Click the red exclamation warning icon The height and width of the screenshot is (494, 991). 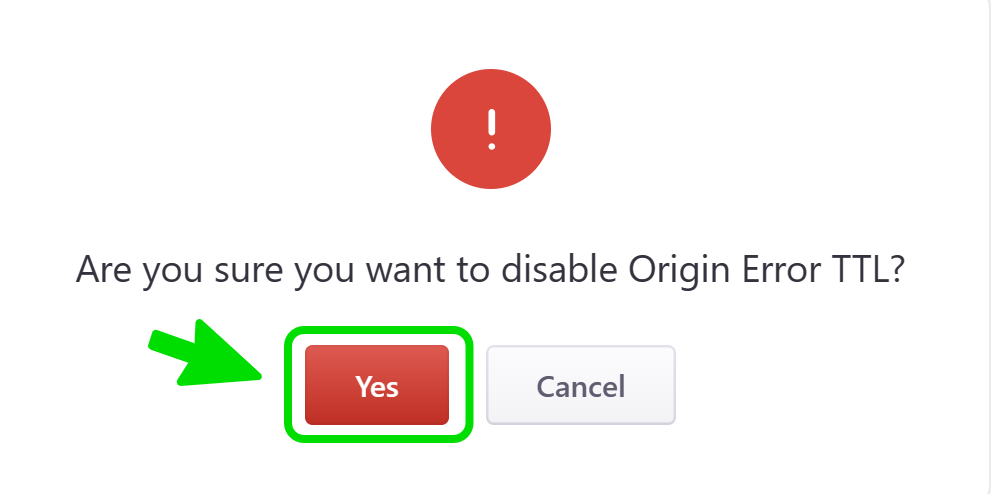(x=490, y=129)
